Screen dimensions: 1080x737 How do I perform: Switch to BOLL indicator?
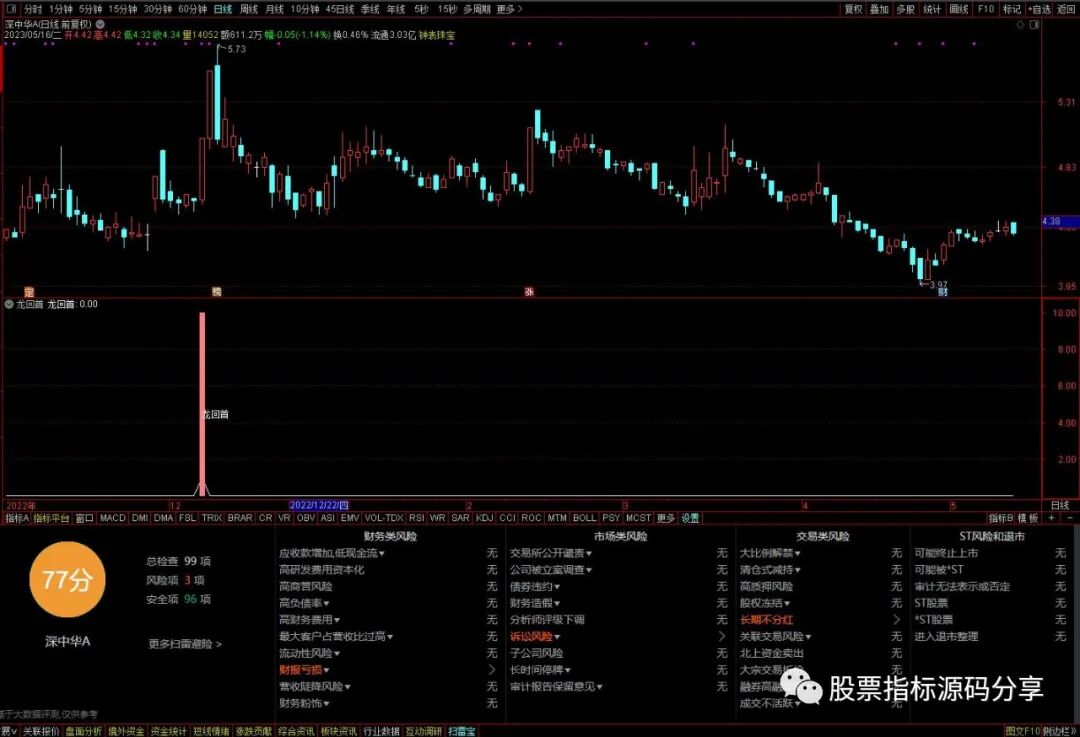584,518
